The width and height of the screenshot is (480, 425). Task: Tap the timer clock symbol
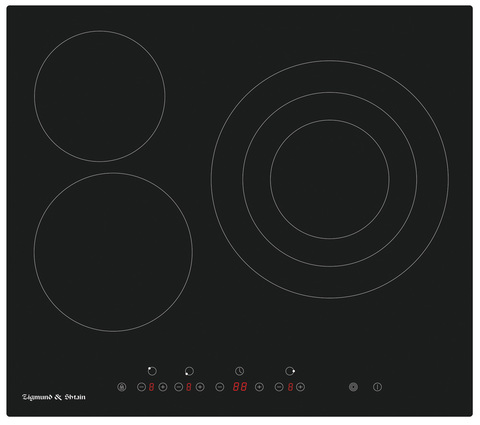tap(239, 371)
